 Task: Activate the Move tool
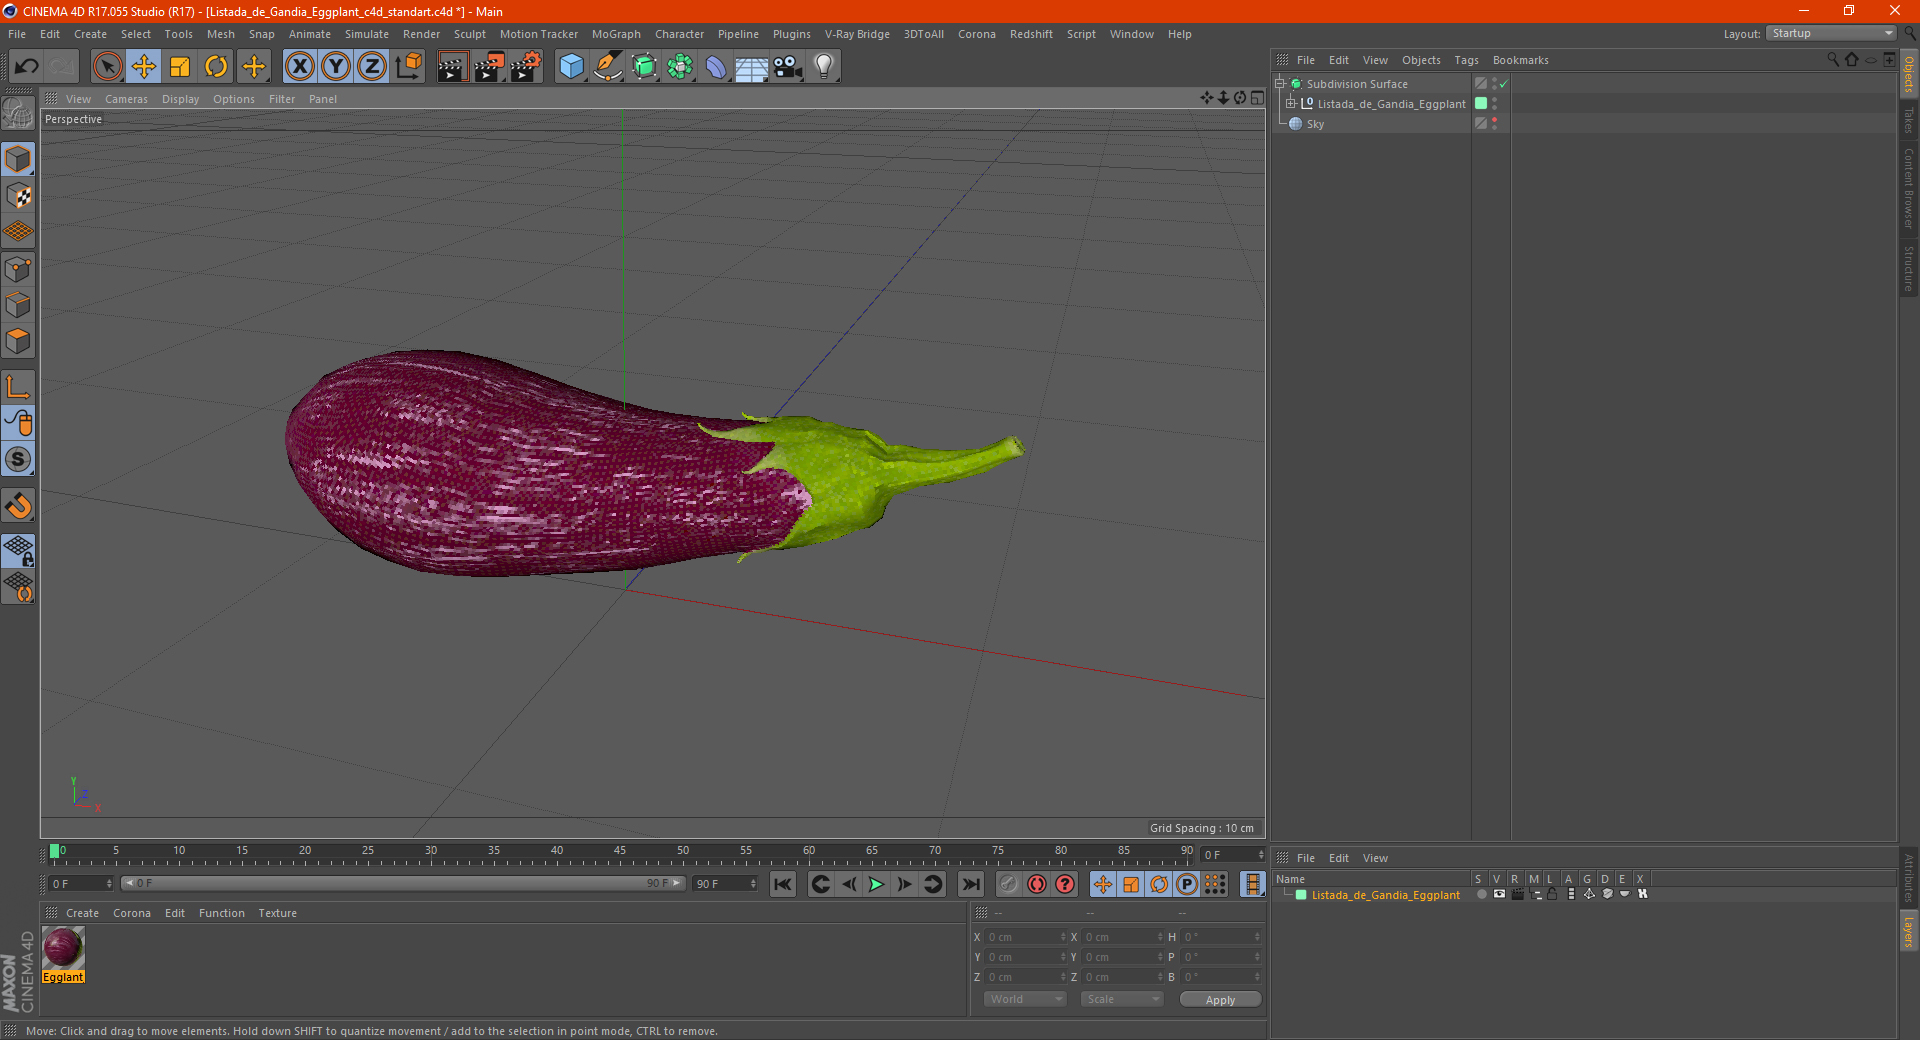click(144, 67)
